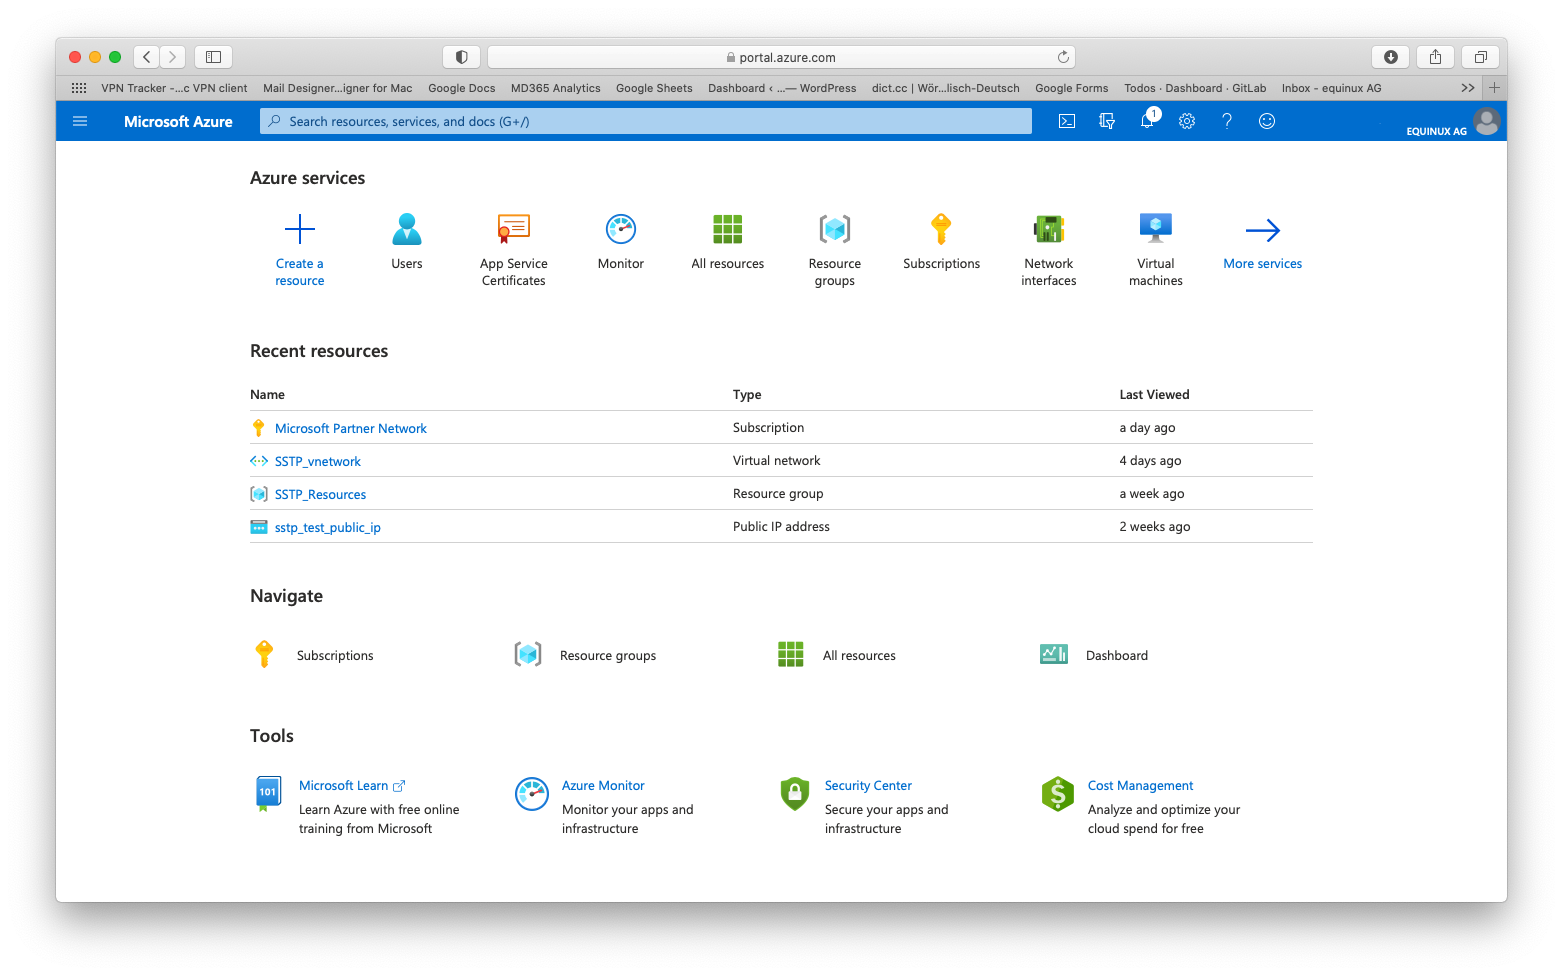Open the feedback smiley icon
The image size is (1563, 976).
pos(1267,121)
